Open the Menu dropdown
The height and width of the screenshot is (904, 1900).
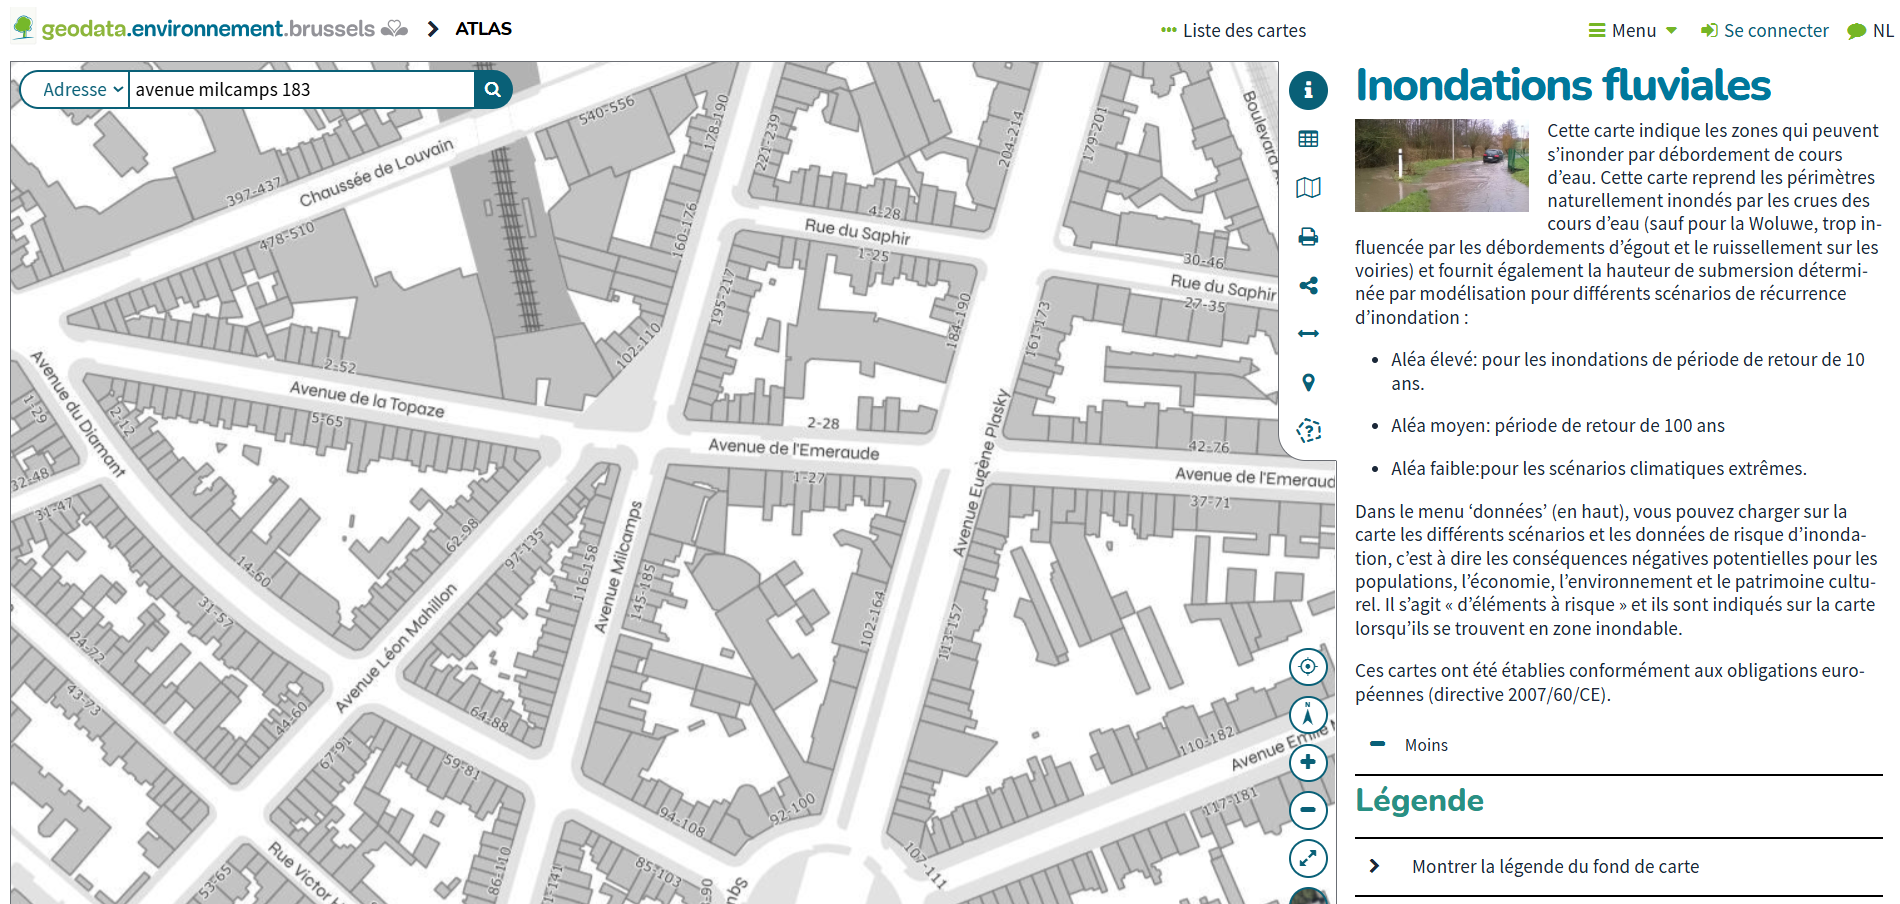click(1633, 31)
